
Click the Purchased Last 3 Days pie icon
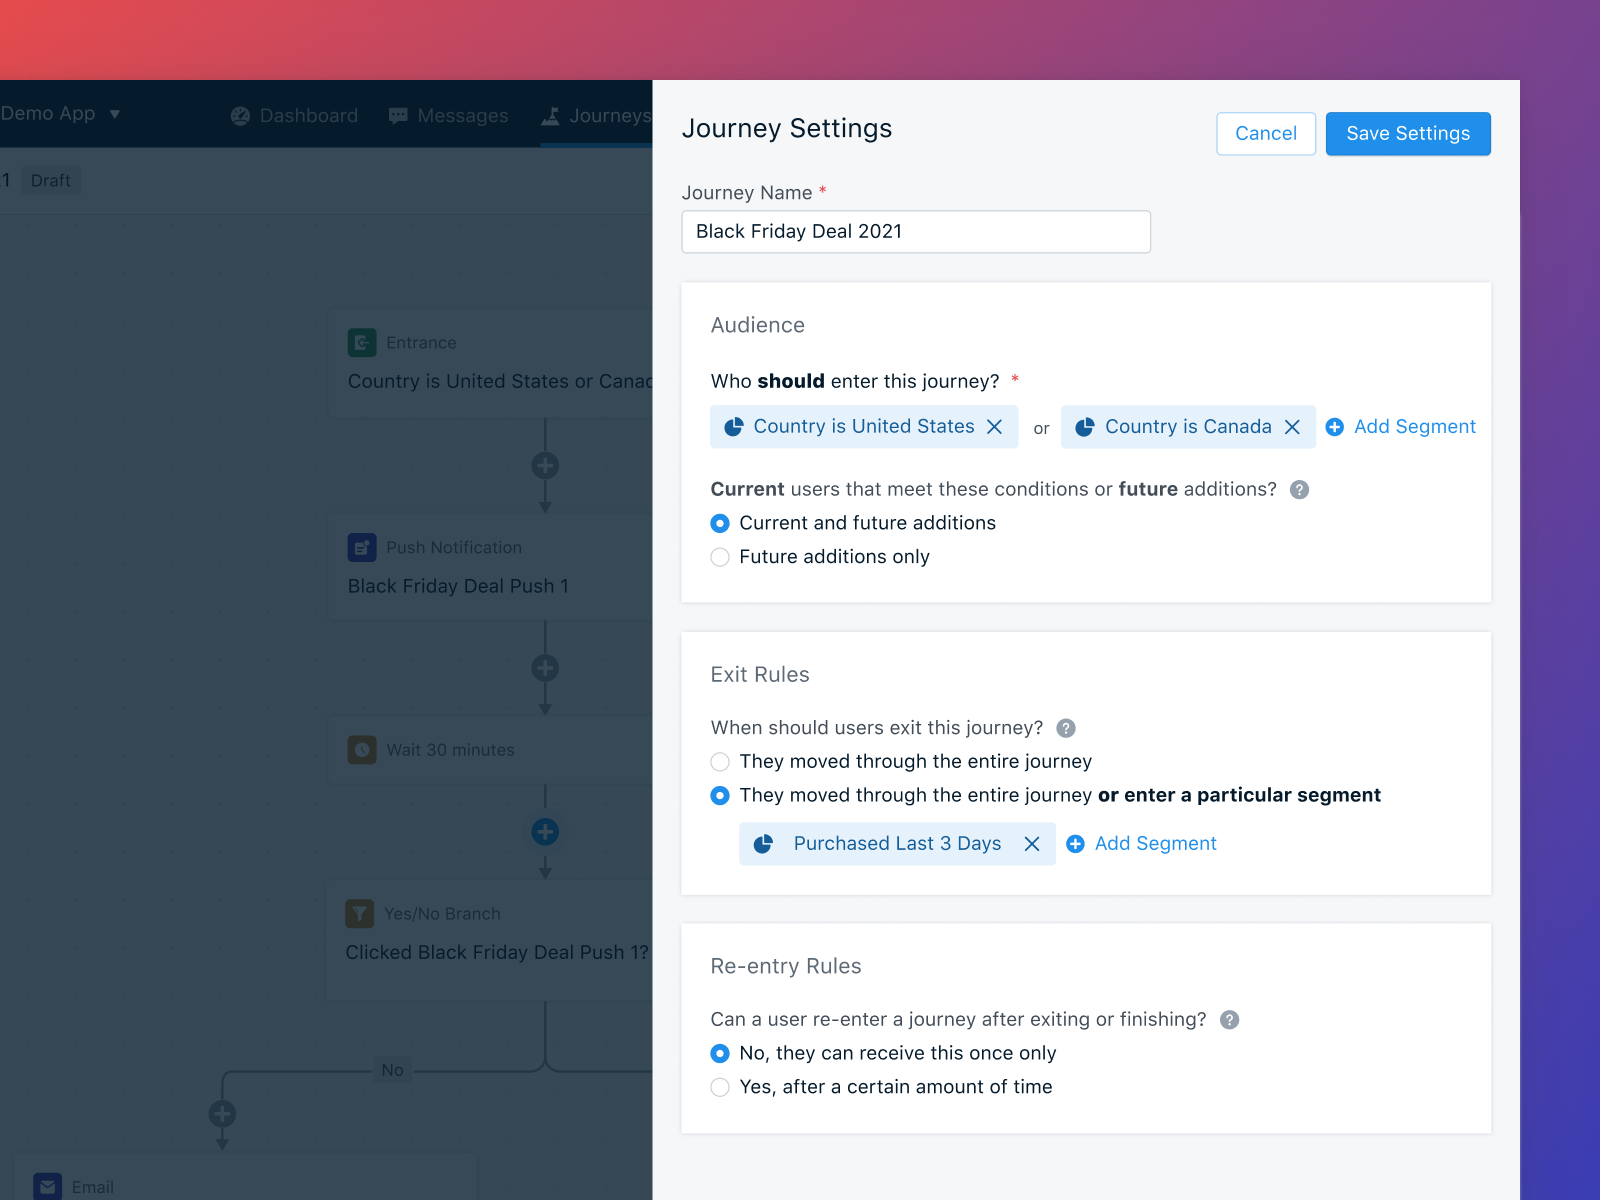763,844
